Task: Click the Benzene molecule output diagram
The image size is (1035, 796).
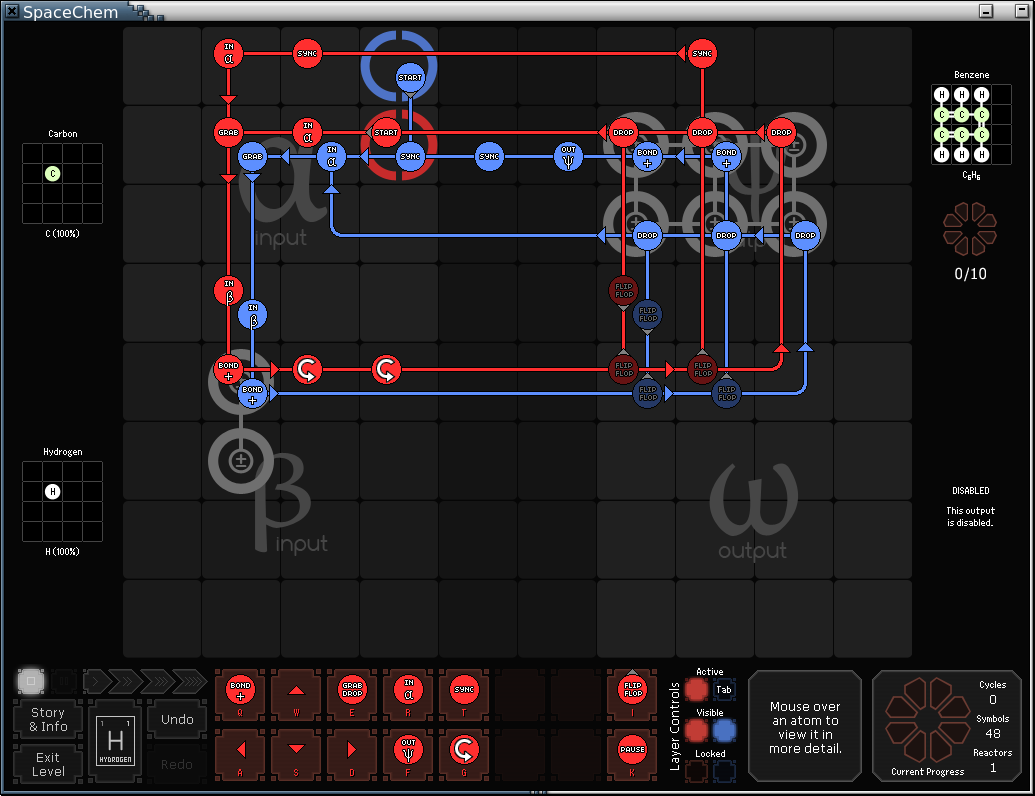Action: (971, 125)
